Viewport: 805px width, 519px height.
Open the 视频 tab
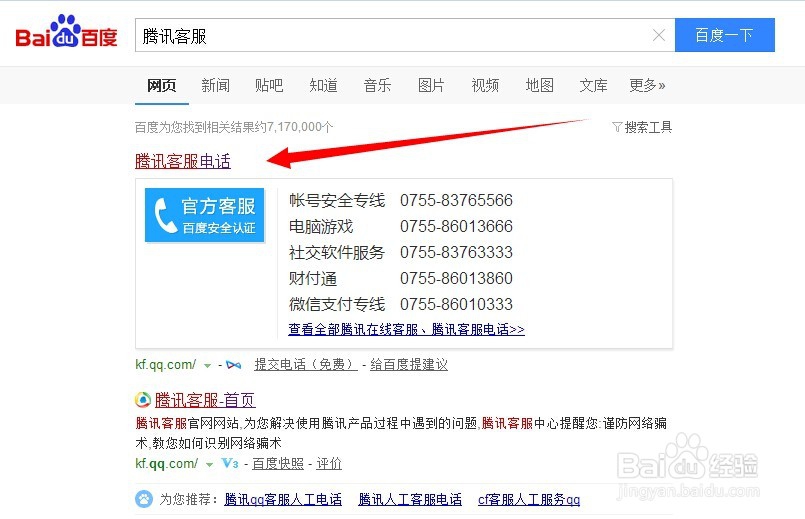click(485, 85)
